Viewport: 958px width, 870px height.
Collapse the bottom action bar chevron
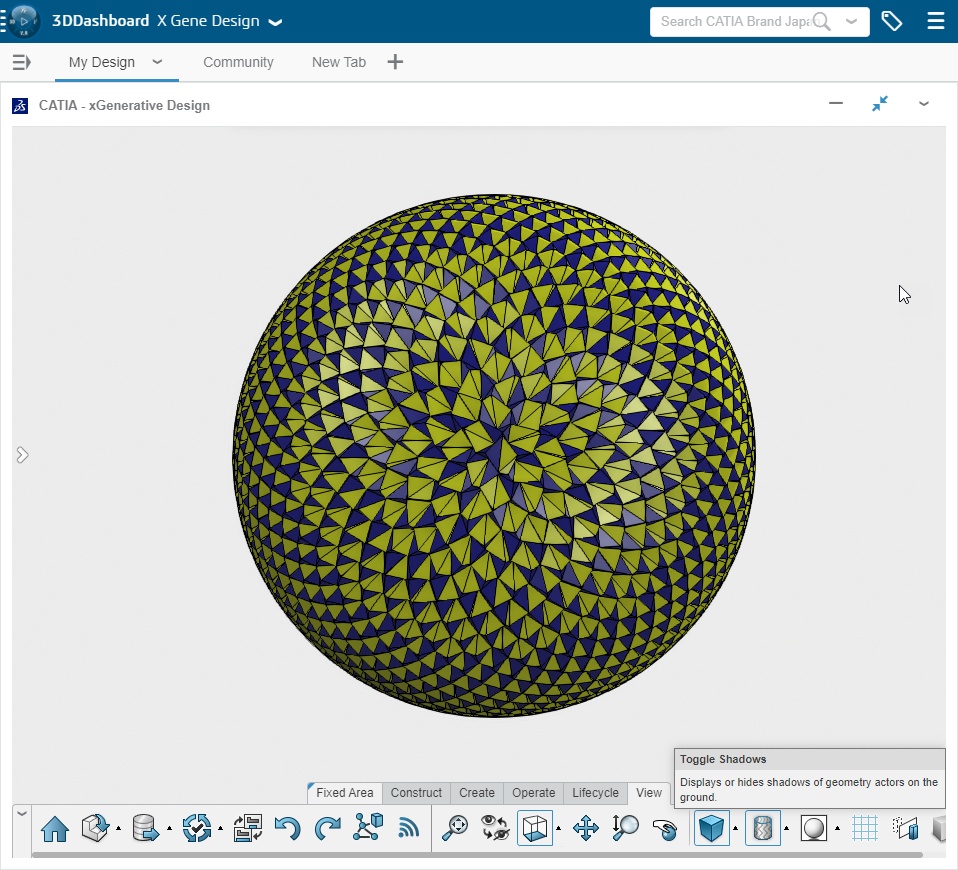tap(21, 813)
